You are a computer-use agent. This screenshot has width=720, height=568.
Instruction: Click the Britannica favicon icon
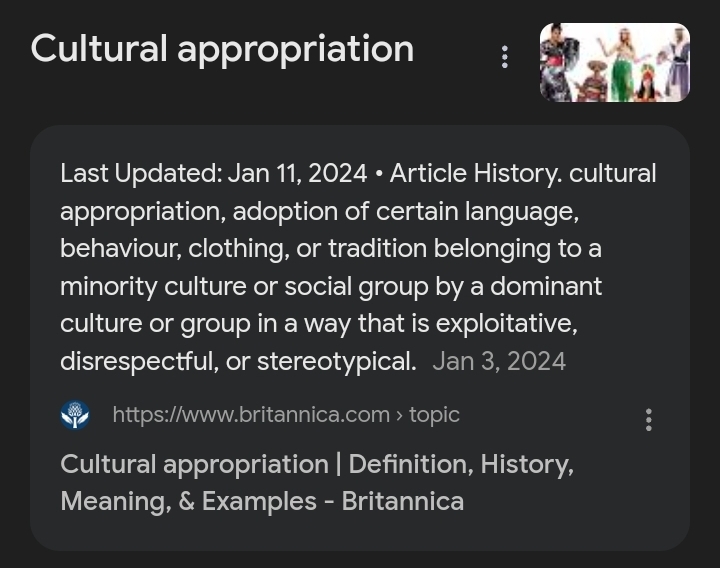tap(75, 415)
